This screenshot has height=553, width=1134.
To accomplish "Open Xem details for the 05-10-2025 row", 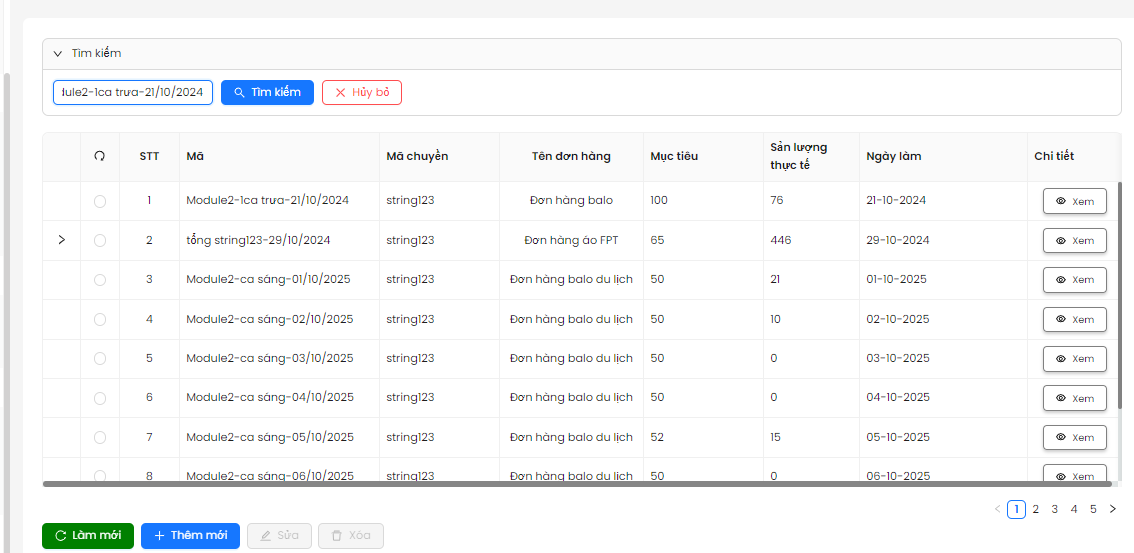I will tap(1074, 438).
